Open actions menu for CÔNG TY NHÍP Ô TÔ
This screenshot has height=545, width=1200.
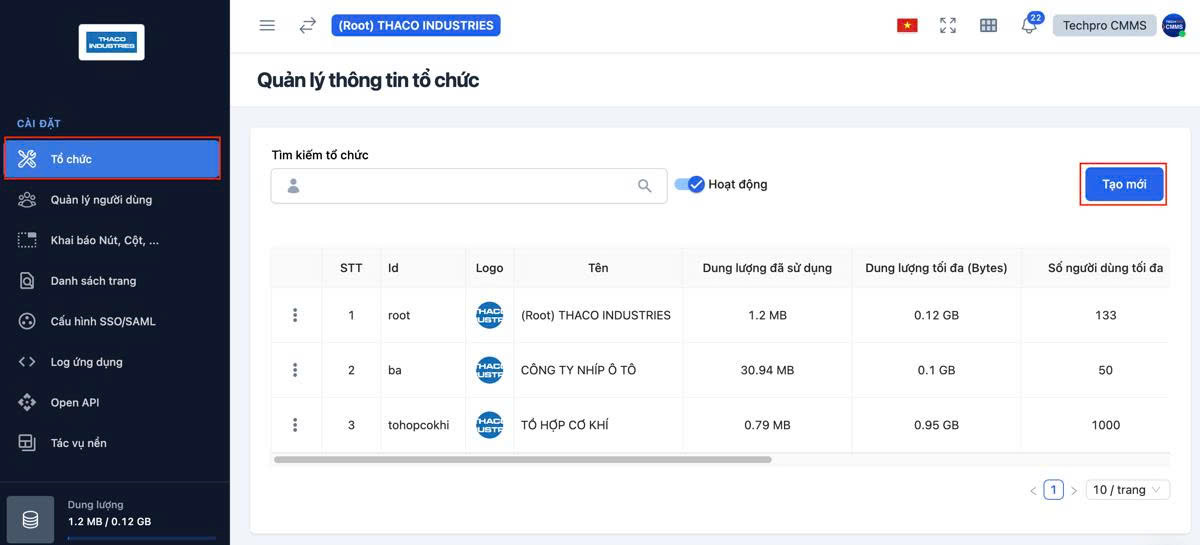[295, 370]
